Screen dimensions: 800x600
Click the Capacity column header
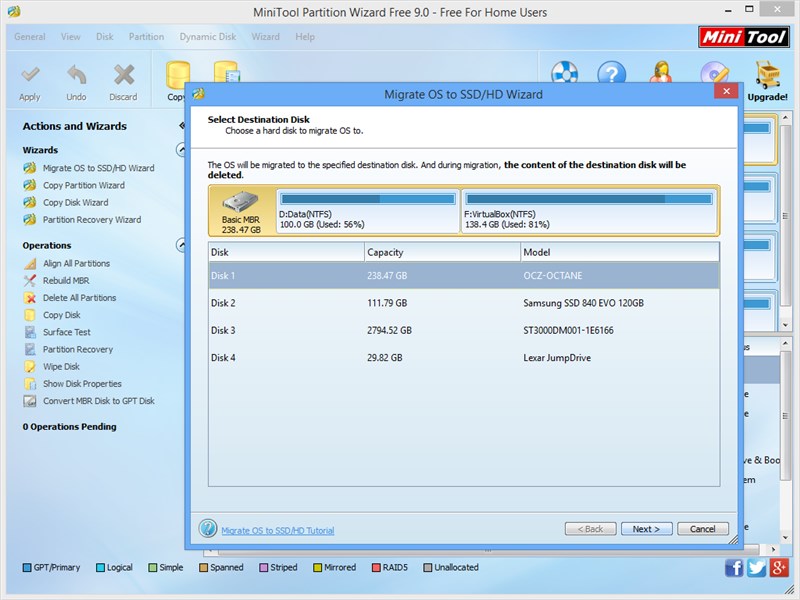[x=442, y=252]
